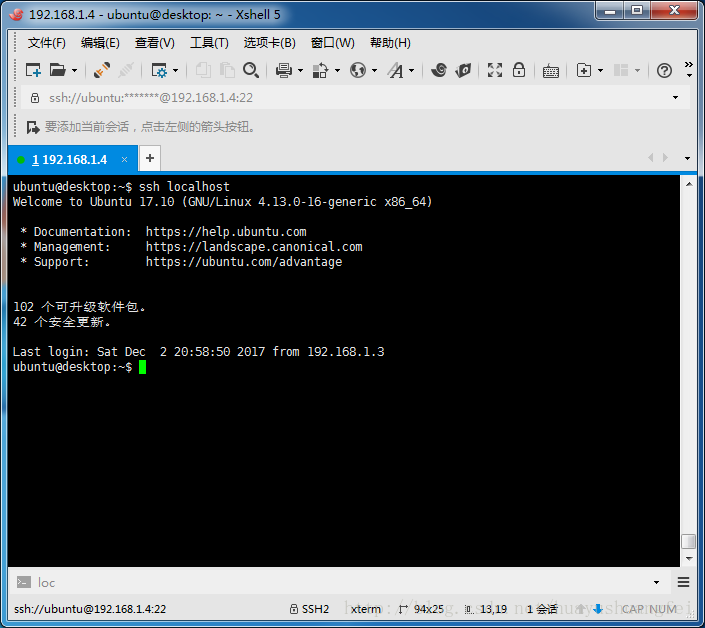The image size is (705, 628).
Task: Expand the Open folder dropdown arrow
Action: pos(74,71)
